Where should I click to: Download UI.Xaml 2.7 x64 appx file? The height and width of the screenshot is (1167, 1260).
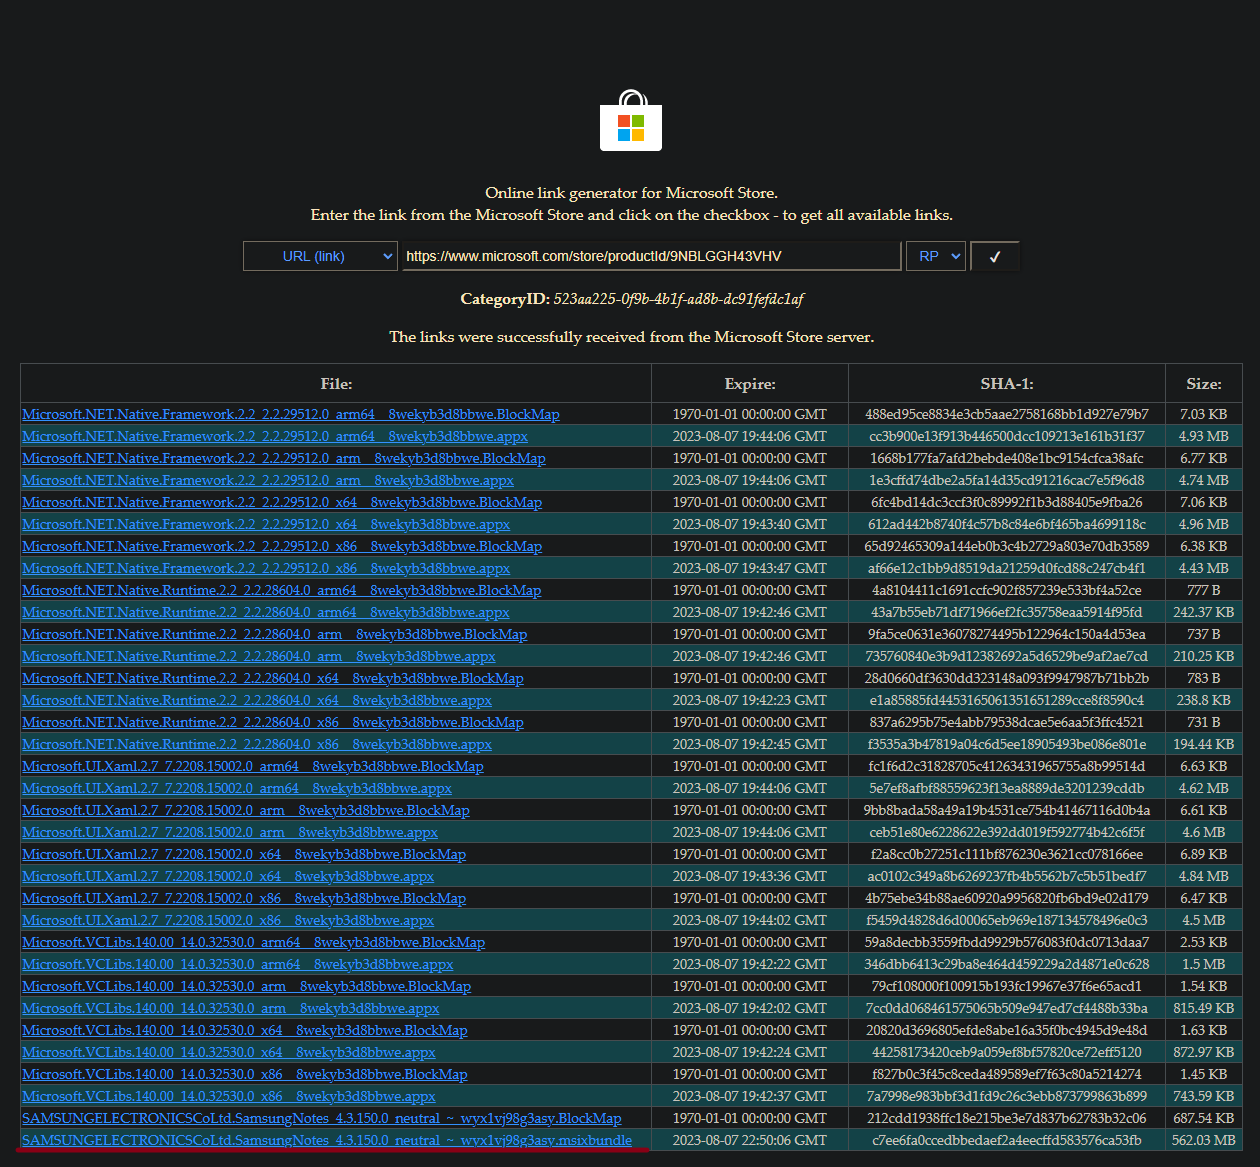coord(228,876)
